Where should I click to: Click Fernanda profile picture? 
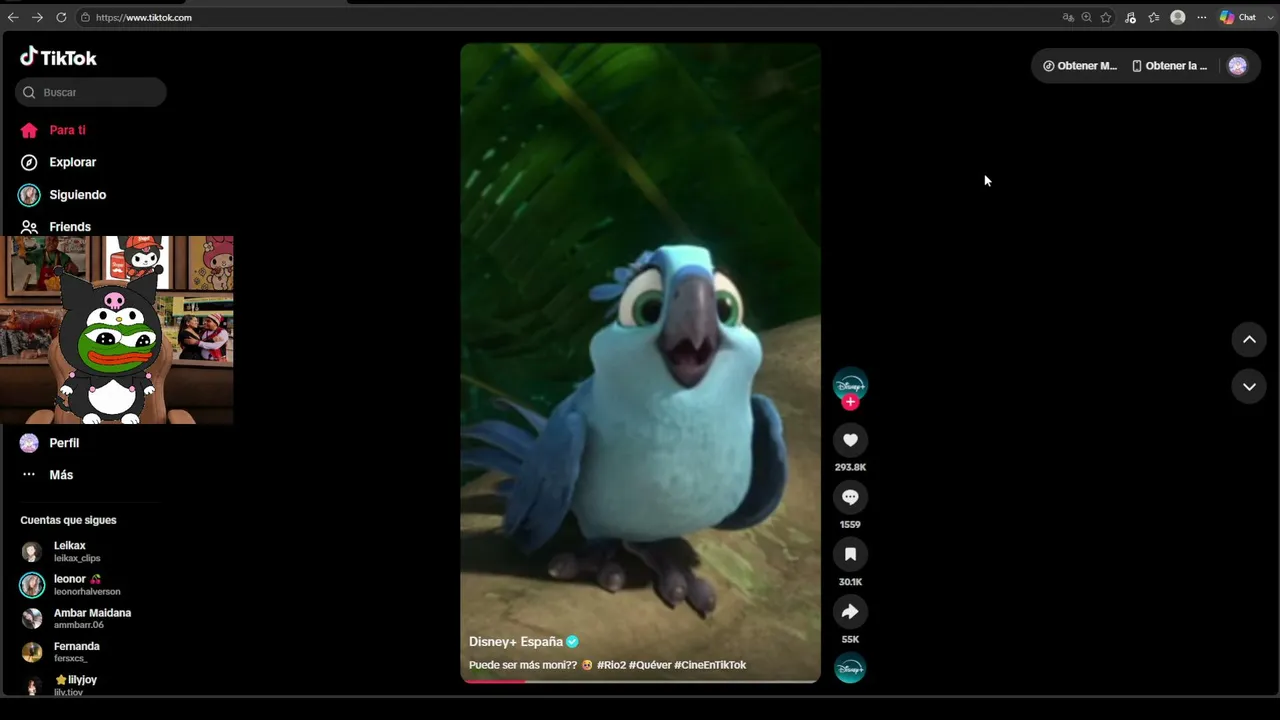[x=32, y=652]
